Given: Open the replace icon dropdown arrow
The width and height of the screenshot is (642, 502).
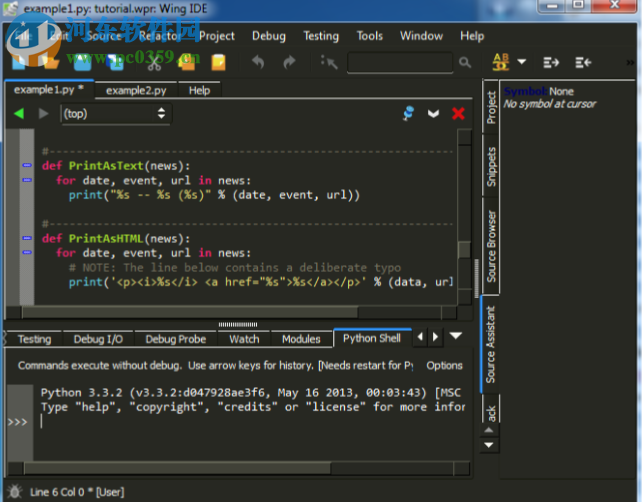Looking at the screenshot, I should pos(522,62).
